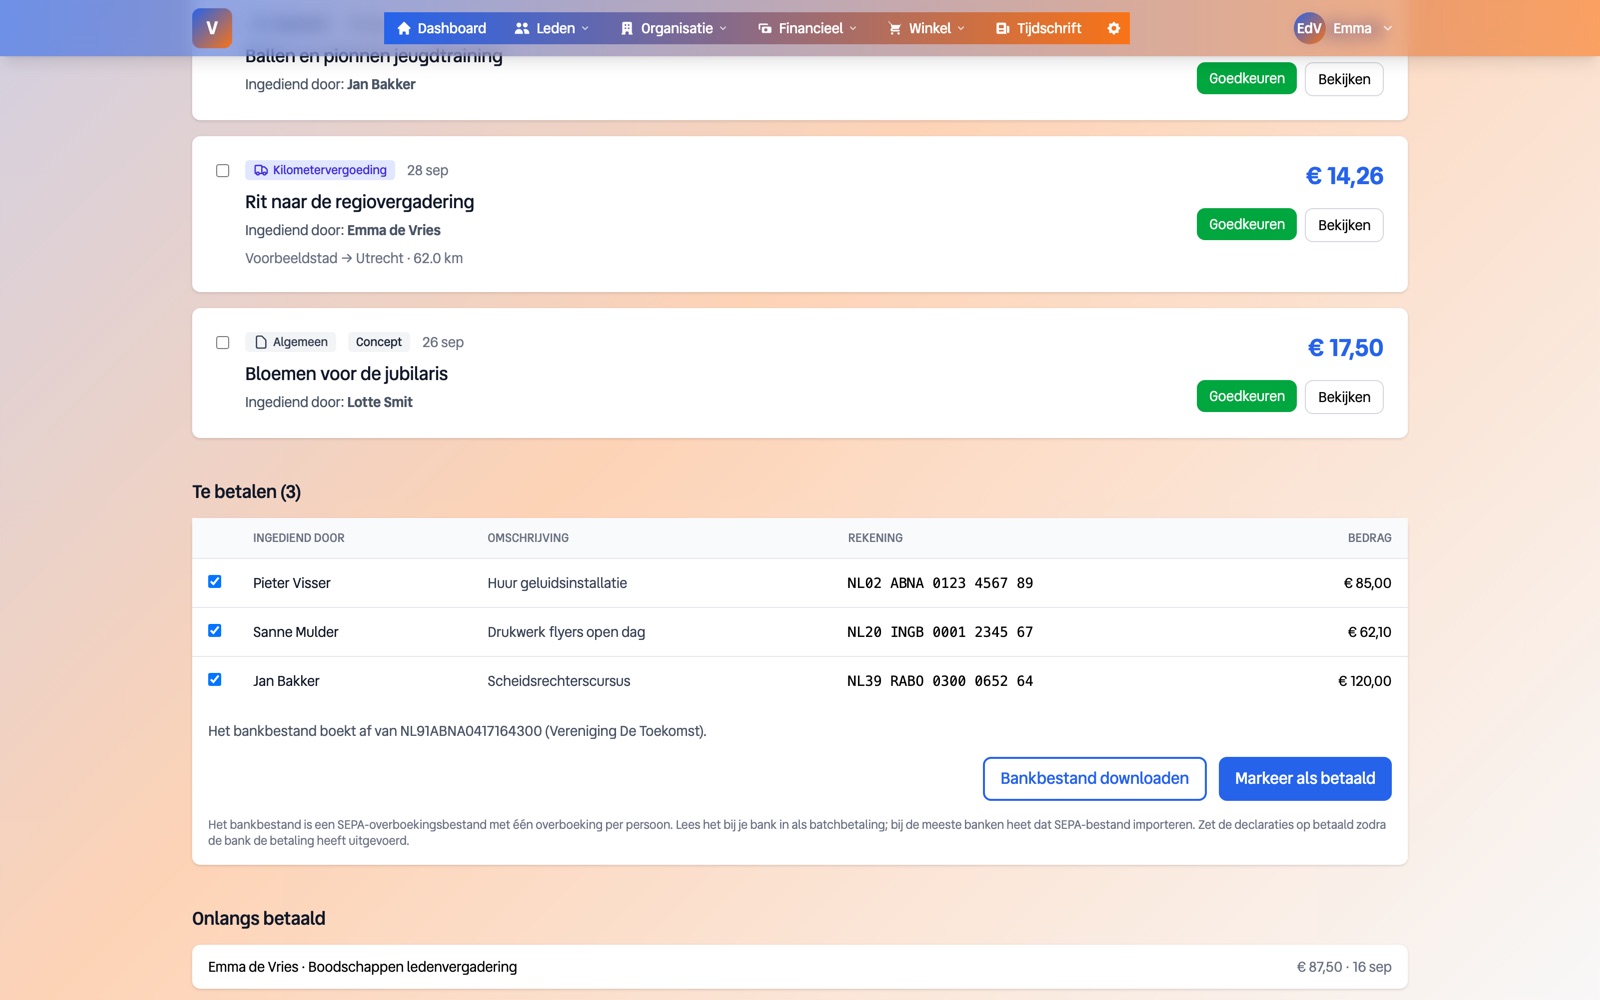
Task: Uncheck the Jan Bakker payment row
Action: click(x=215, y=680)
